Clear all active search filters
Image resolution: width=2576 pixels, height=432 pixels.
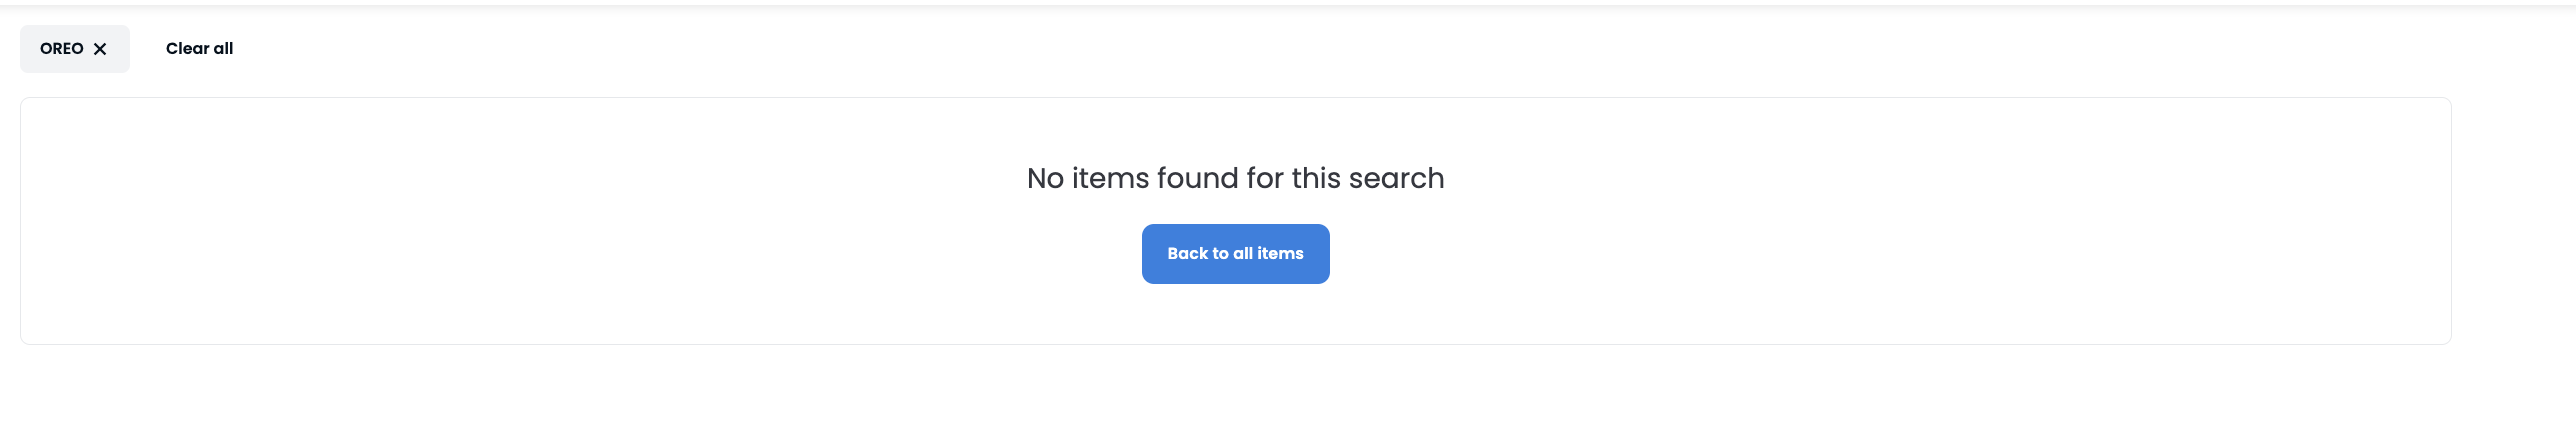[199, 49]
